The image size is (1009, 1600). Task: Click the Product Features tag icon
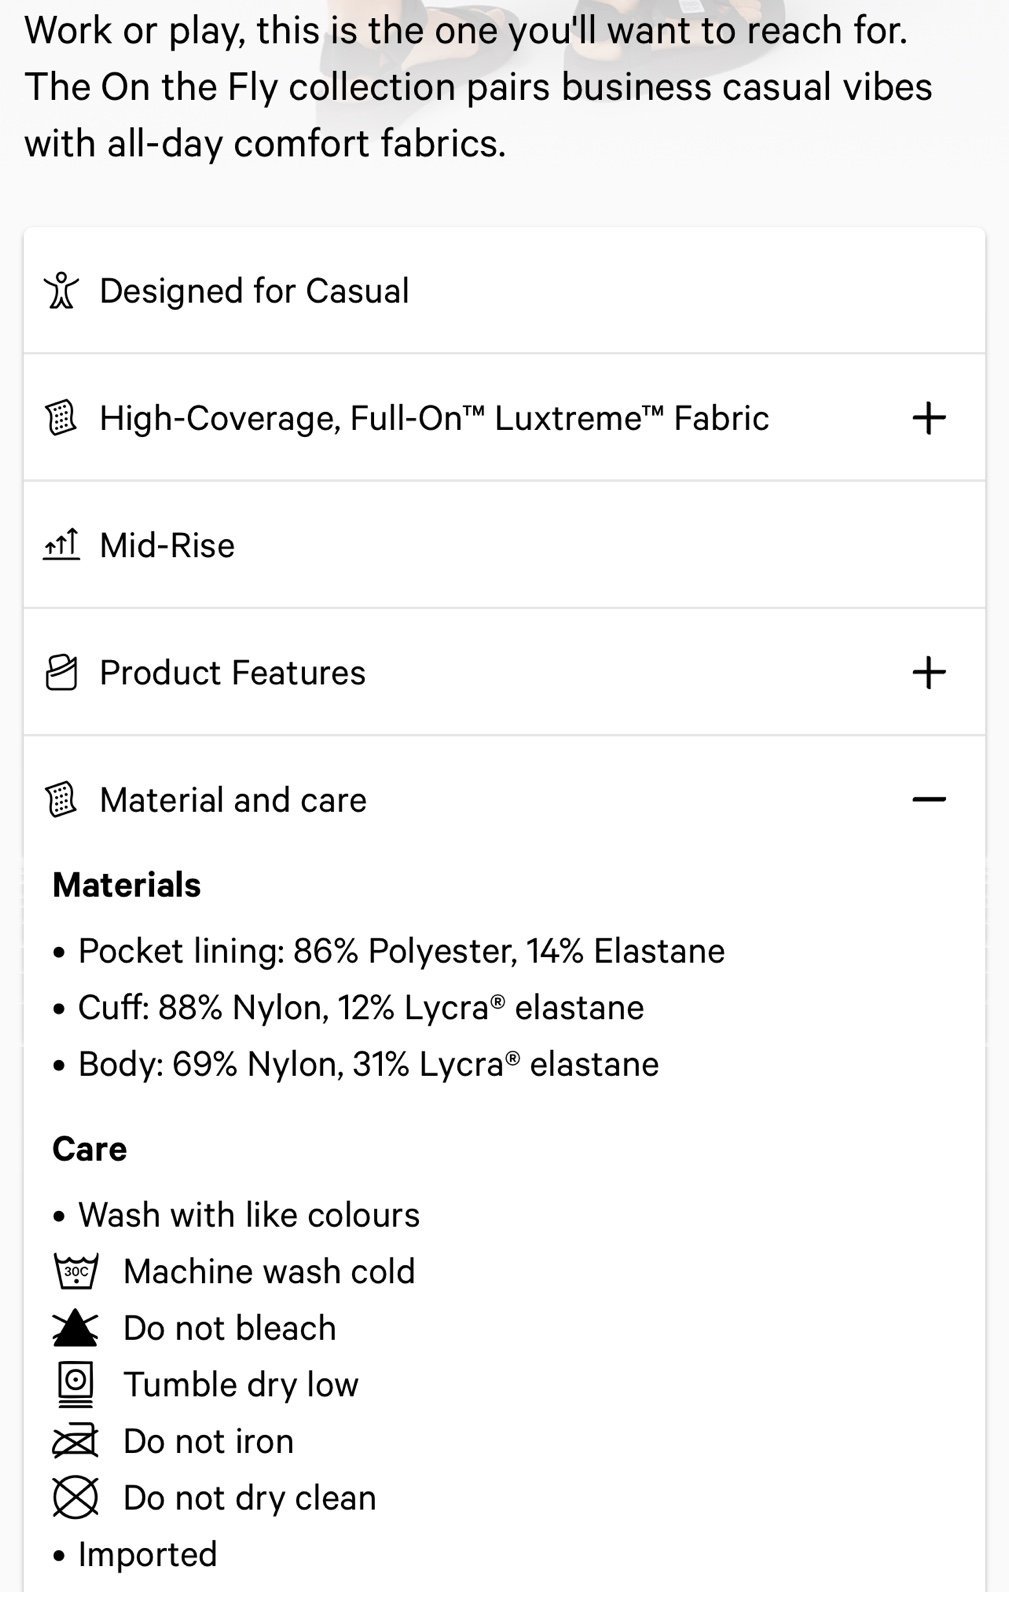click(61, 672)
